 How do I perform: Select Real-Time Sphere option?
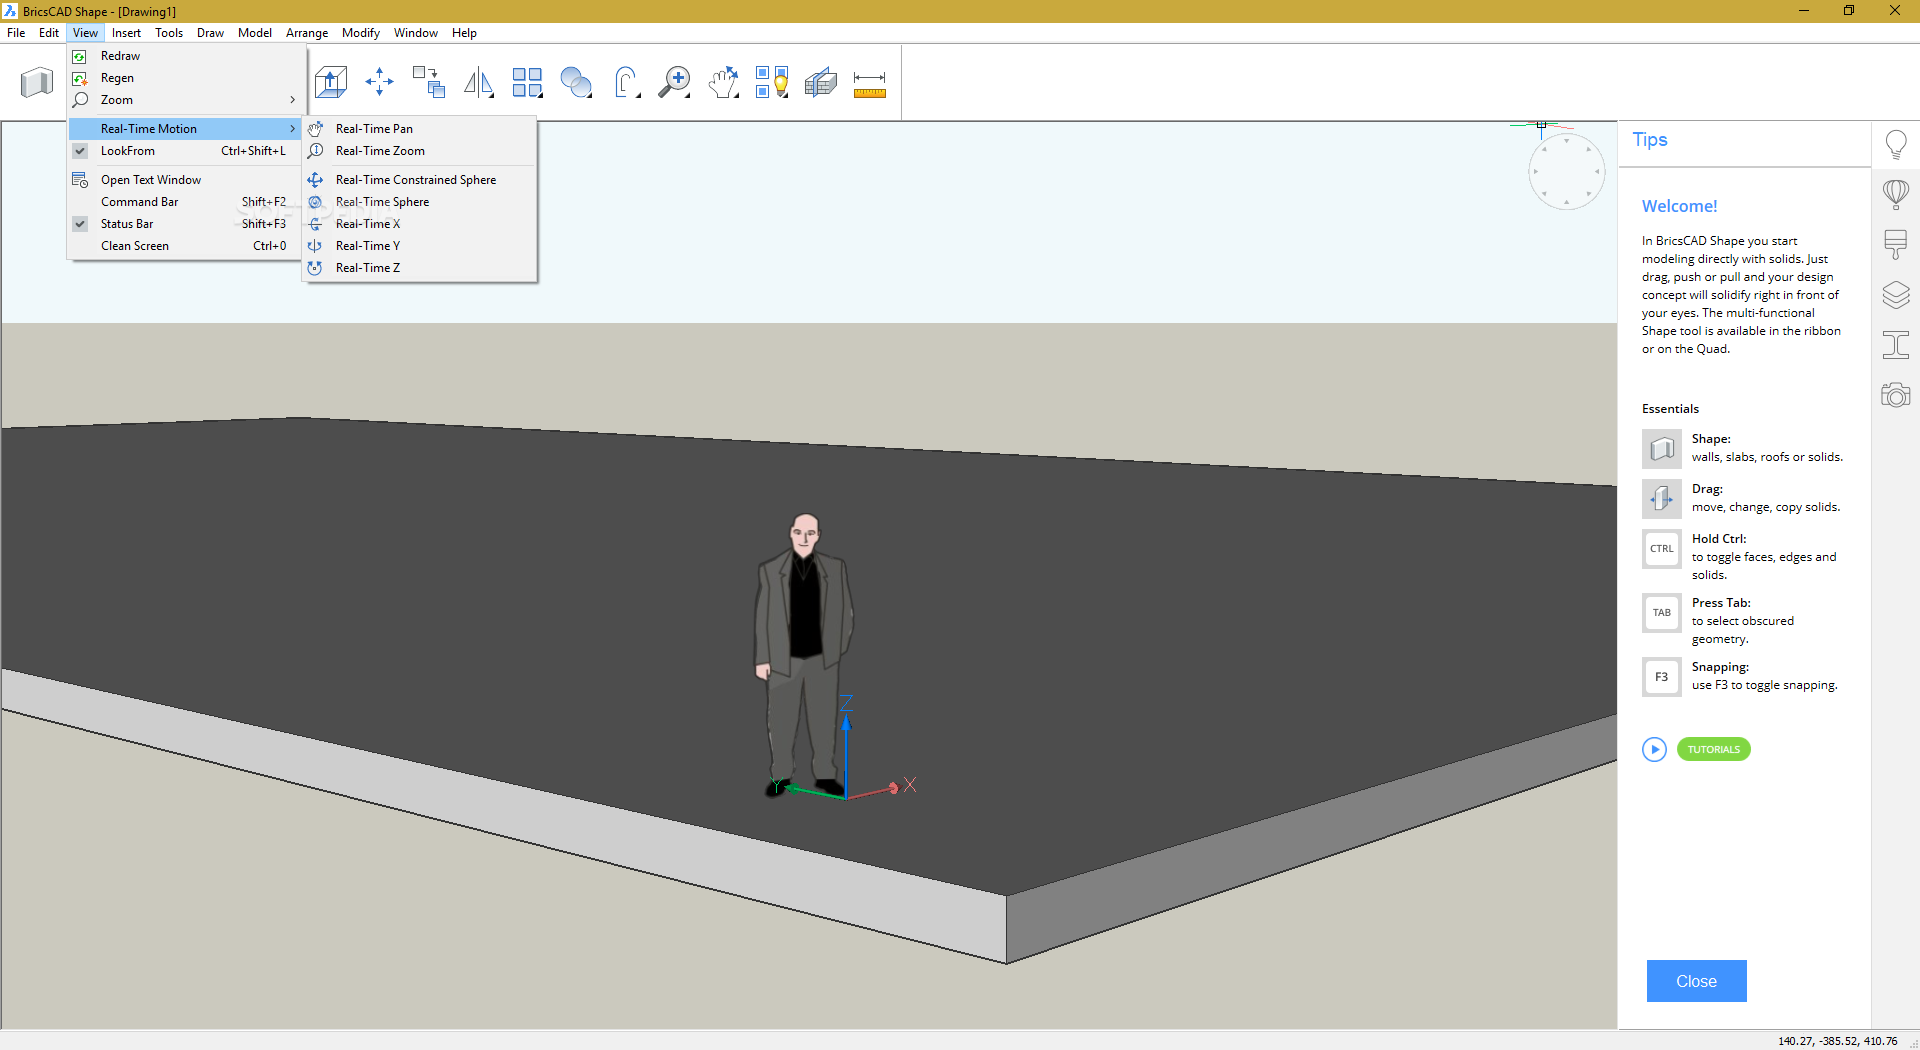pos(420,202)
